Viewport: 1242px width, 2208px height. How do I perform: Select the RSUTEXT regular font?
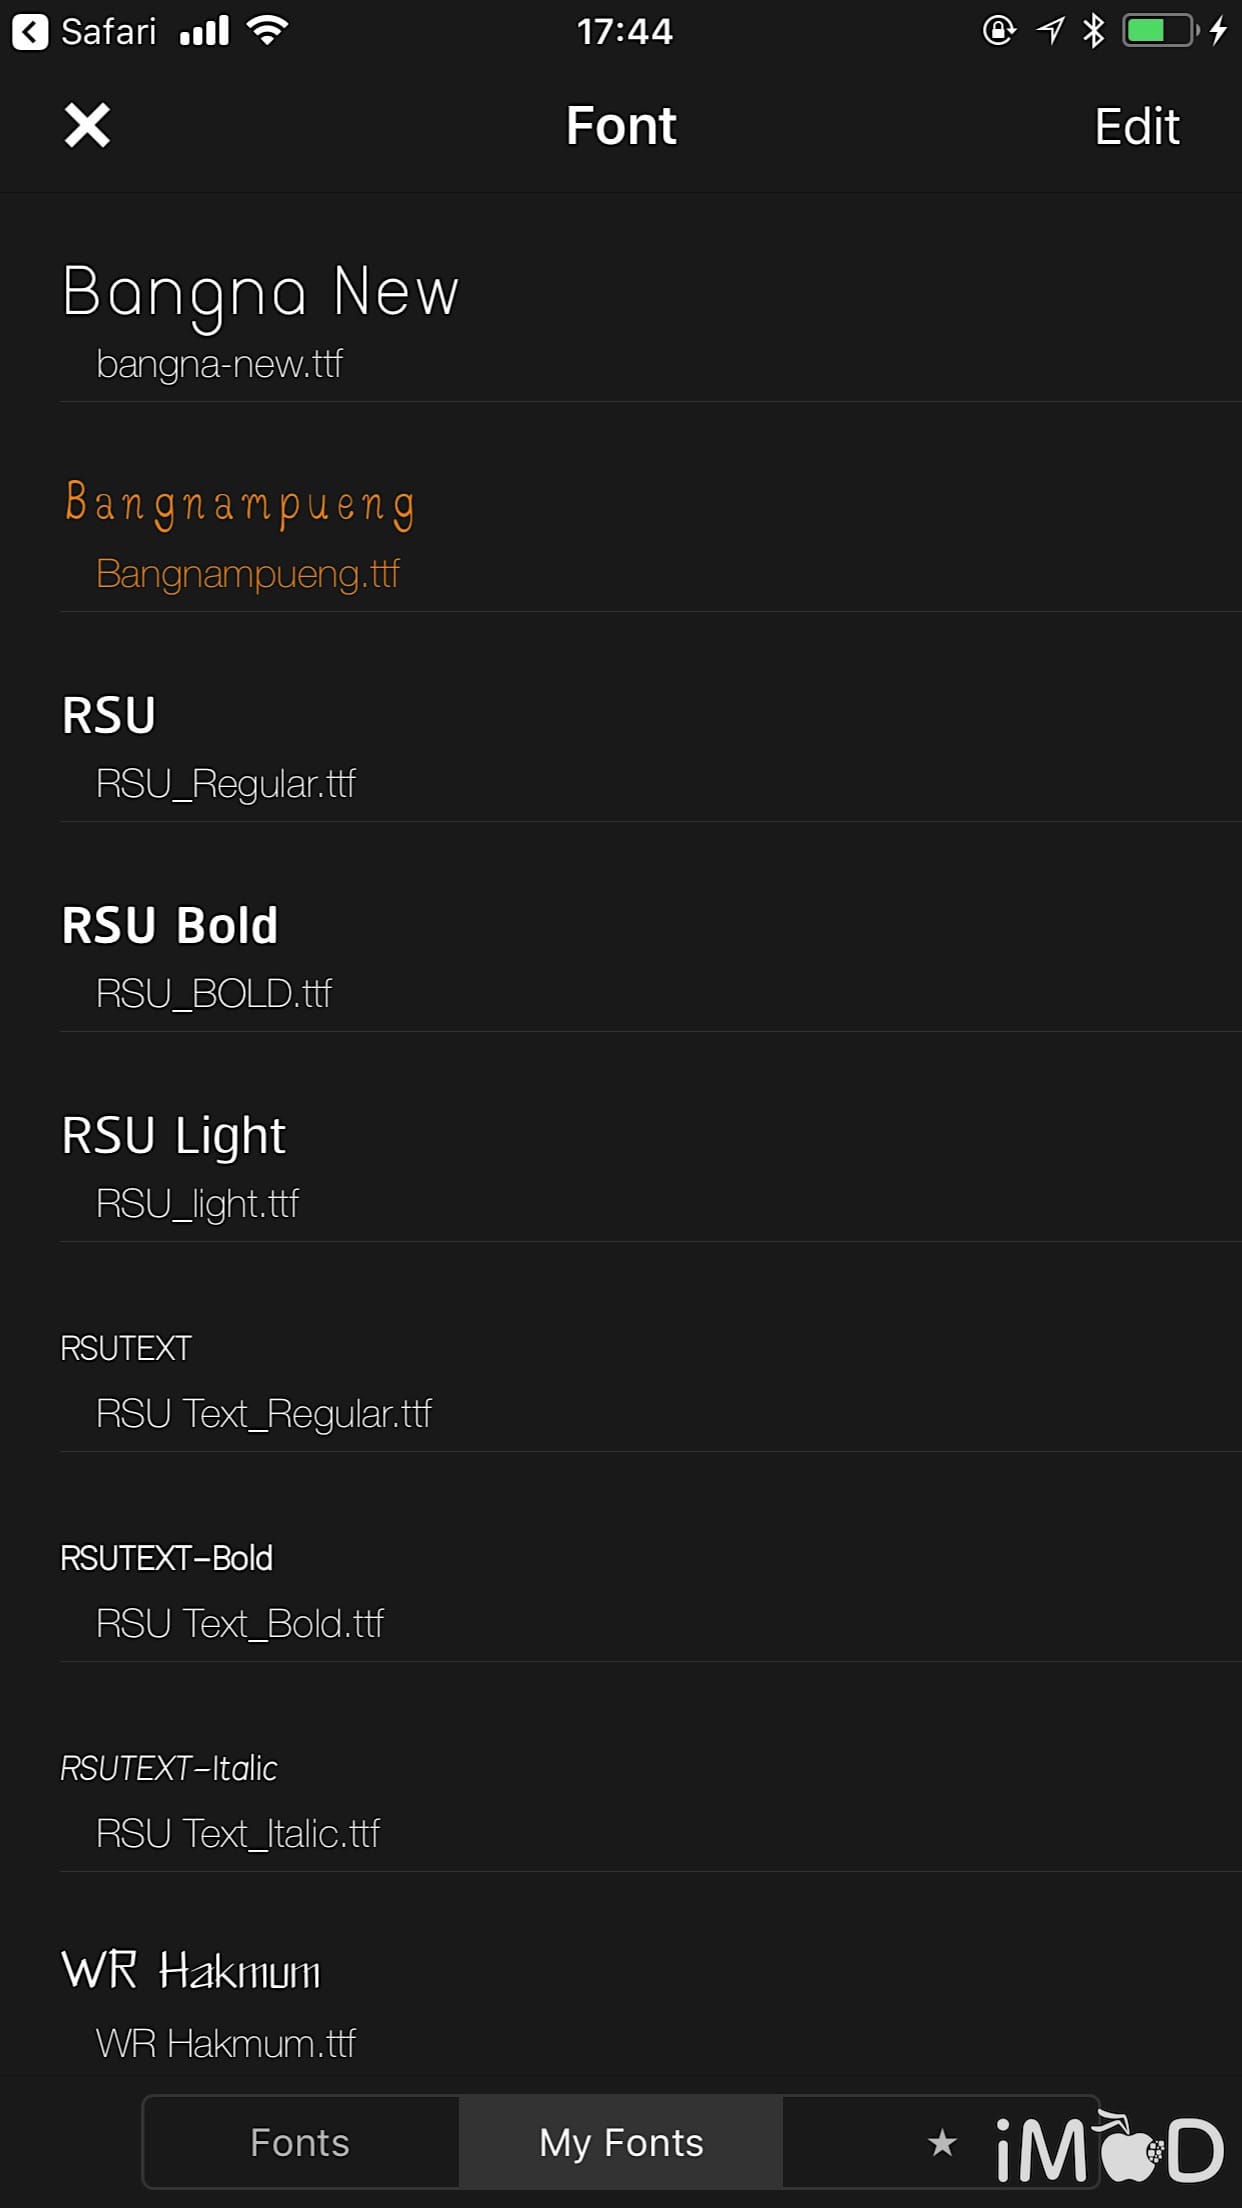point(245,1378)
